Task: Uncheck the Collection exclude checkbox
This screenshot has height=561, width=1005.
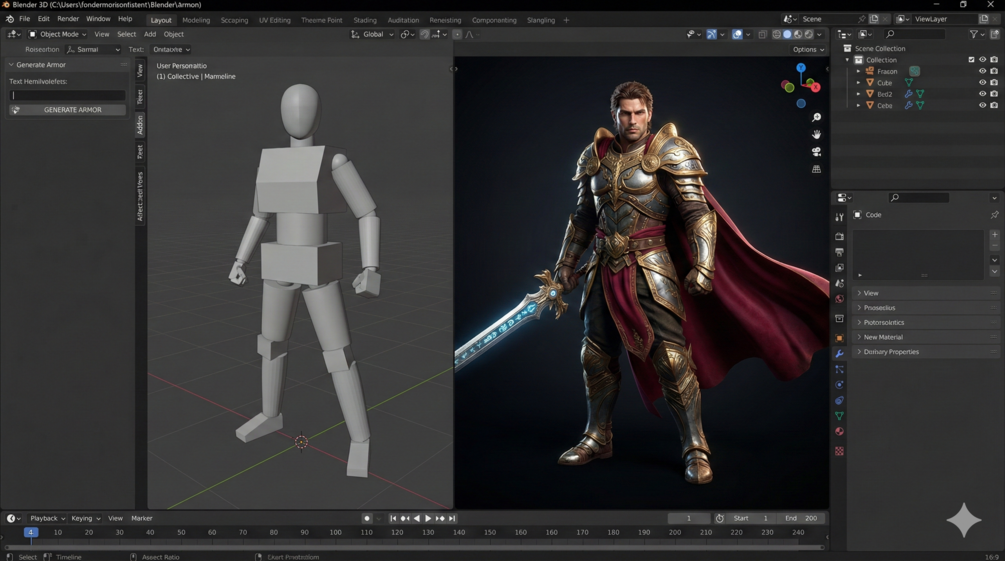Action: 971,60
